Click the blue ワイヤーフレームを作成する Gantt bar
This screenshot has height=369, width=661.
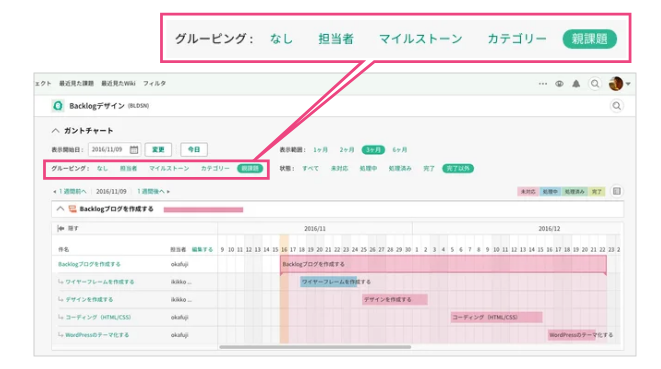point(328,282)
